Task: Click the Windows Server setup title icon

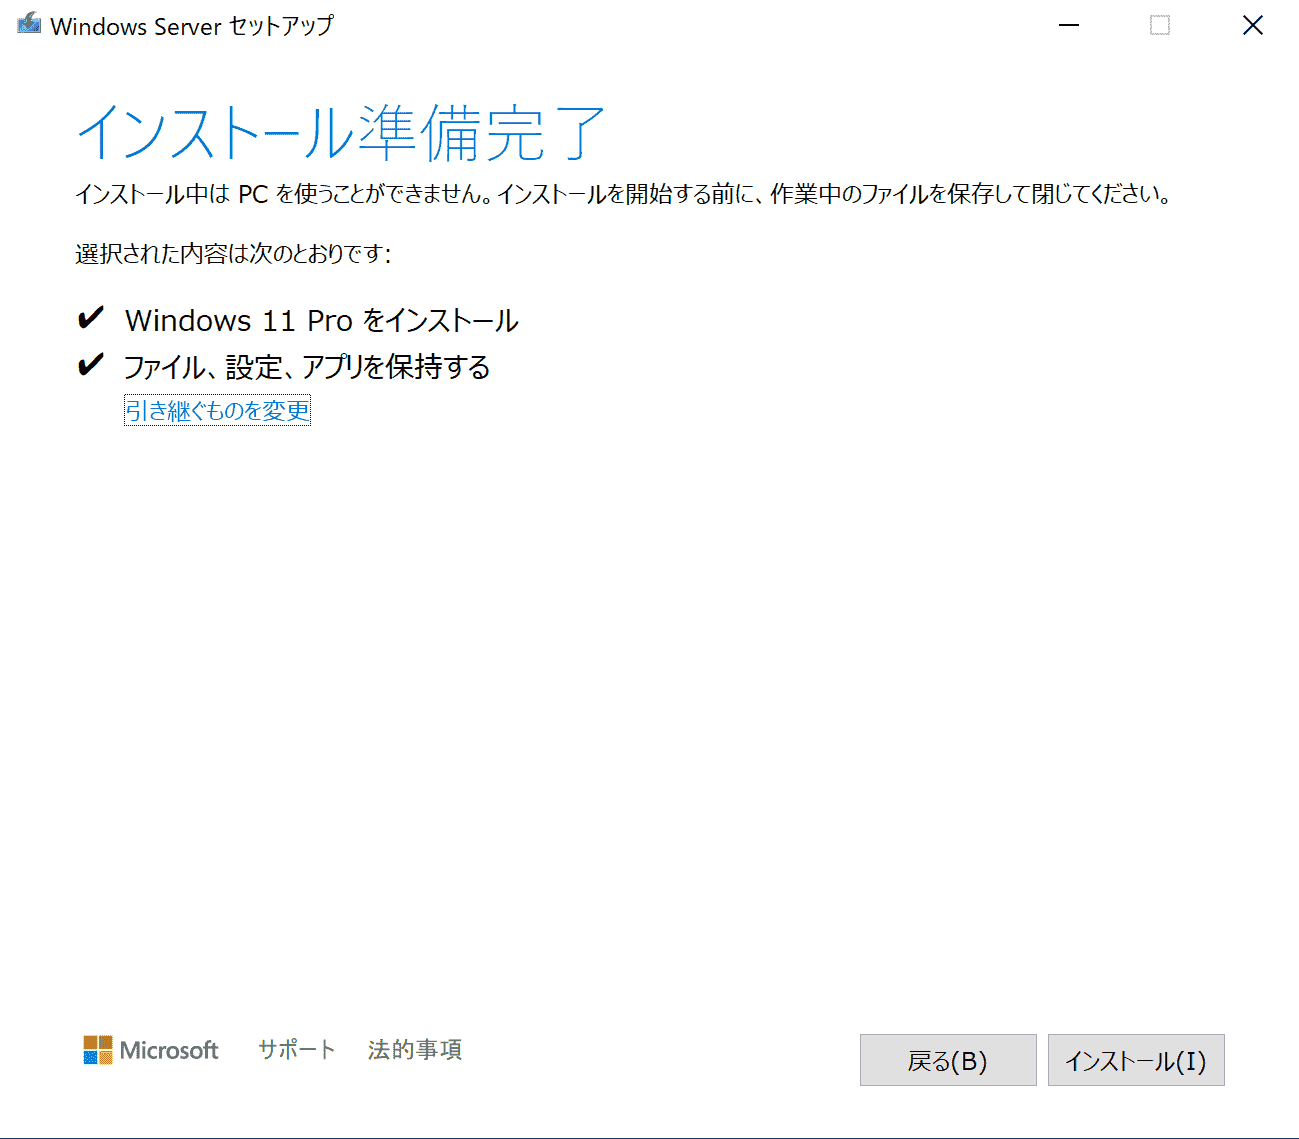Action: pyautogui.click(x=29, y=24)
